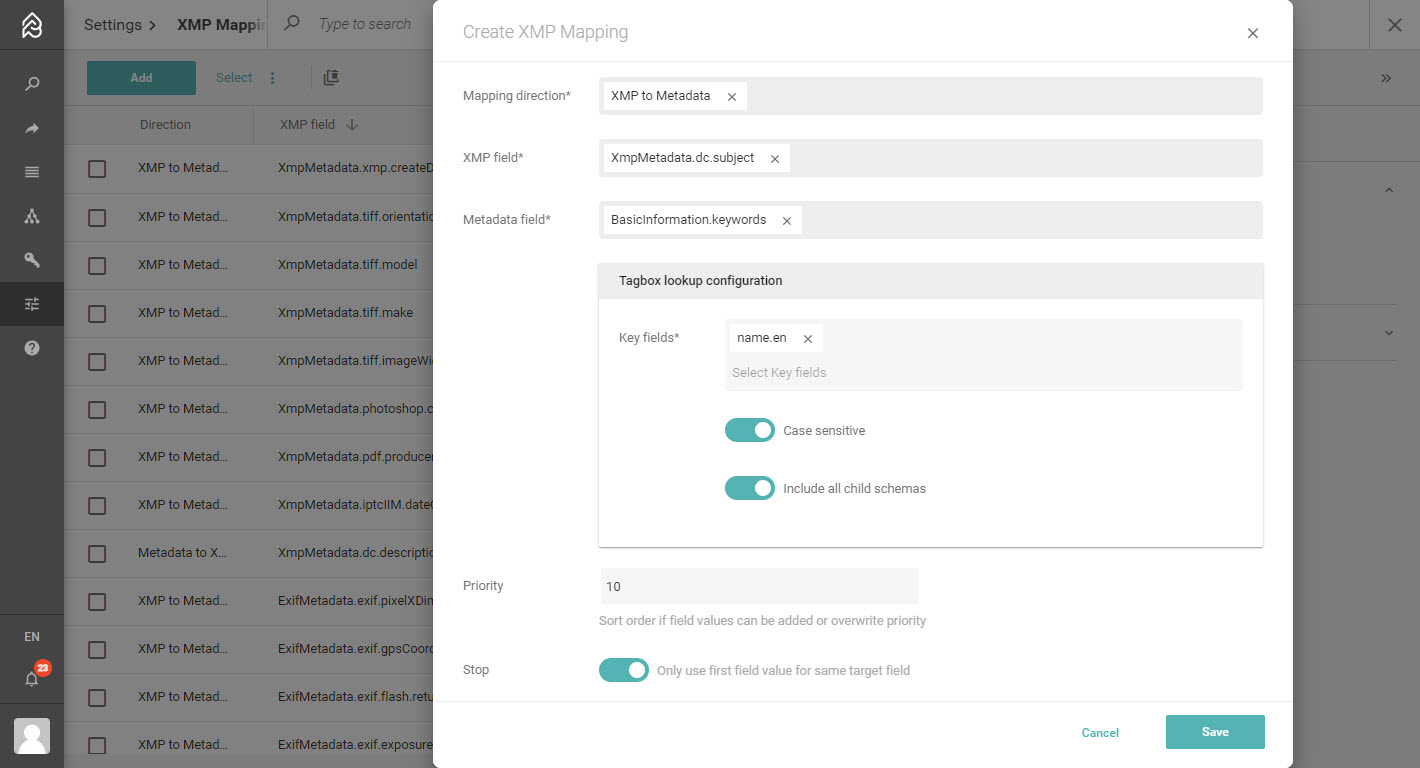Screen dimensions: 1420x768
Task: Open the Mapping direction dropdown field
Action: click(x=1000, y=96)
